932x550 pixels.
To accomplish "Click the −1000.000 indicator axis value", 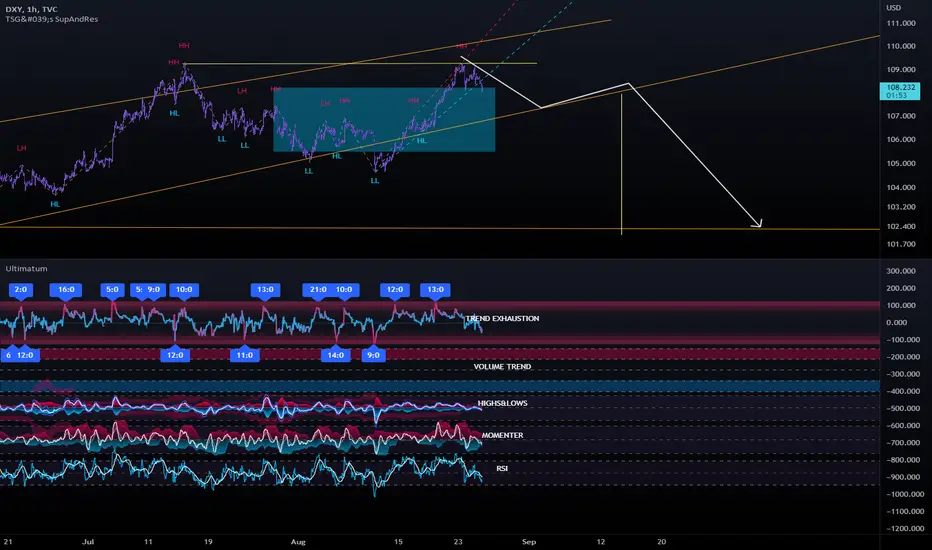I will click(903, 494).
